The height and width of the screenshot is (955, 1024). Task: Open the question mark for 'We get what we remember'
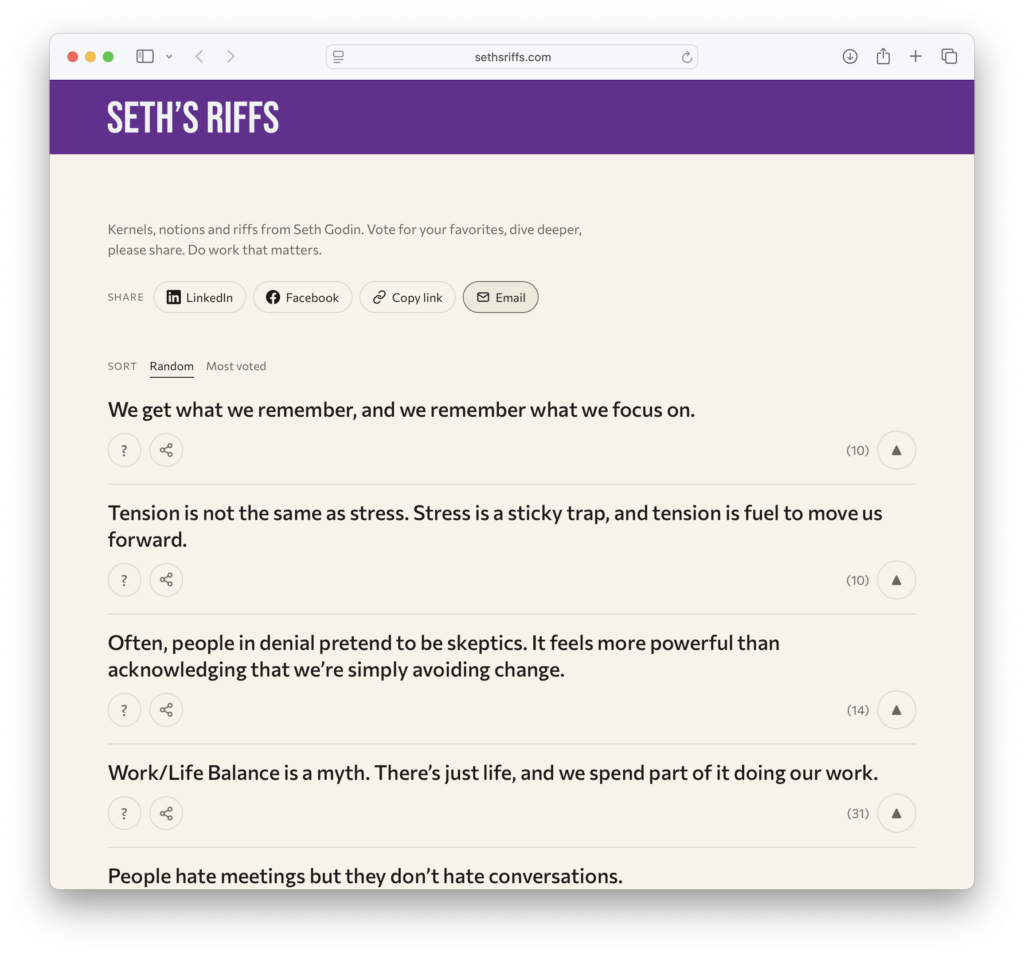click(x=124, y=450)
